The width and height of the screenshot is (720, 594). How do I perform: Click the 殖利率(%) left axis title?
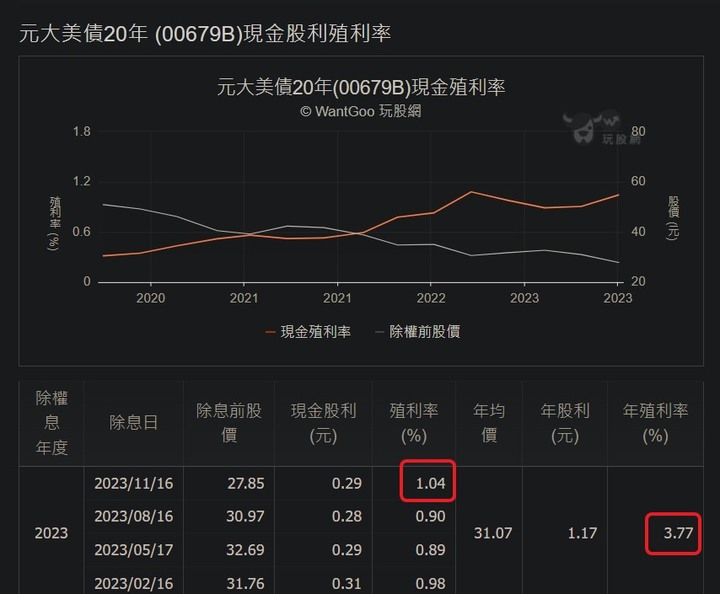[54, 224]
